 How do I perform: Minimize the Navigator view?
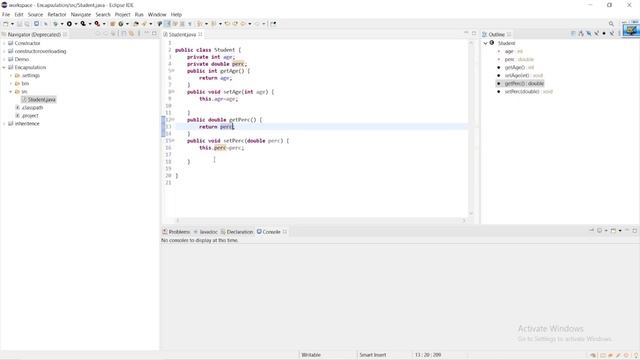tap(147, 33)
